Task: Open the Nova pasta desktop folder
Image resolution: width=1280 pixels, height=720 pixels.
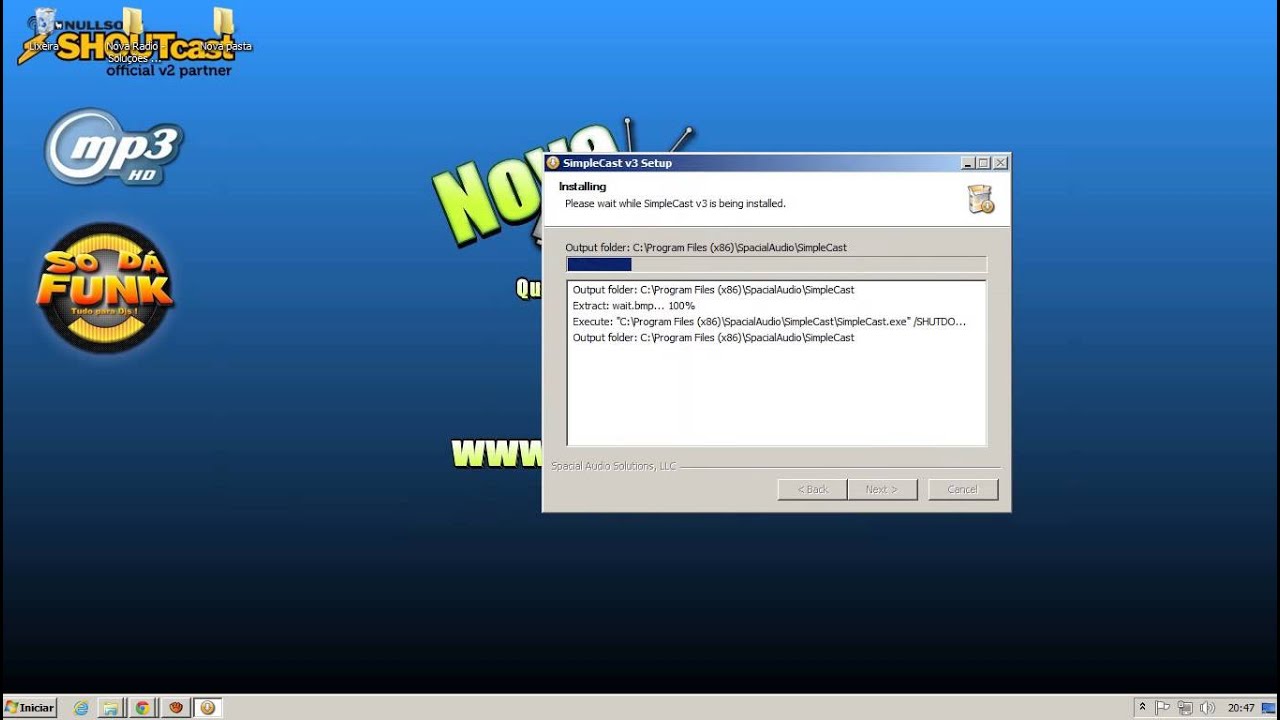Action: pyautogui.click(x=225, y=30)
